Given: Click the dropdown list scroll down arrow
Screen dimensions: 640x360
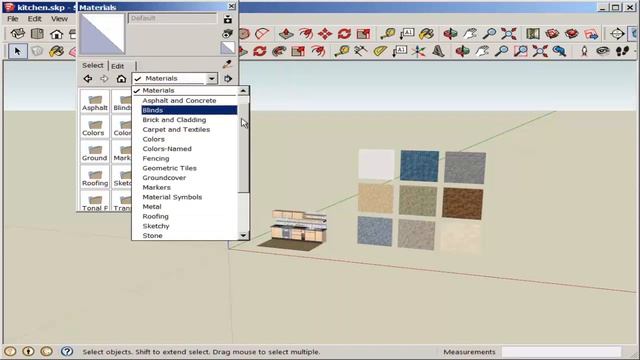Looking at the screenshot, I should [243, 235].
